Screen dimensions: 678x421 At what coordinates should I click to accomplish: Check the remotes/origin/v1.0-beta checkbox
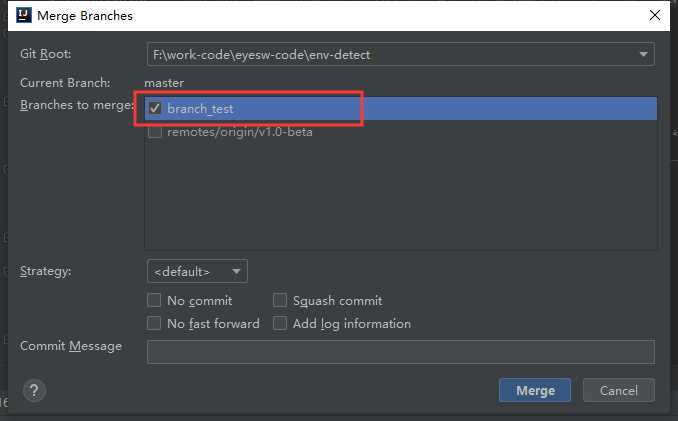click(155, 132)
